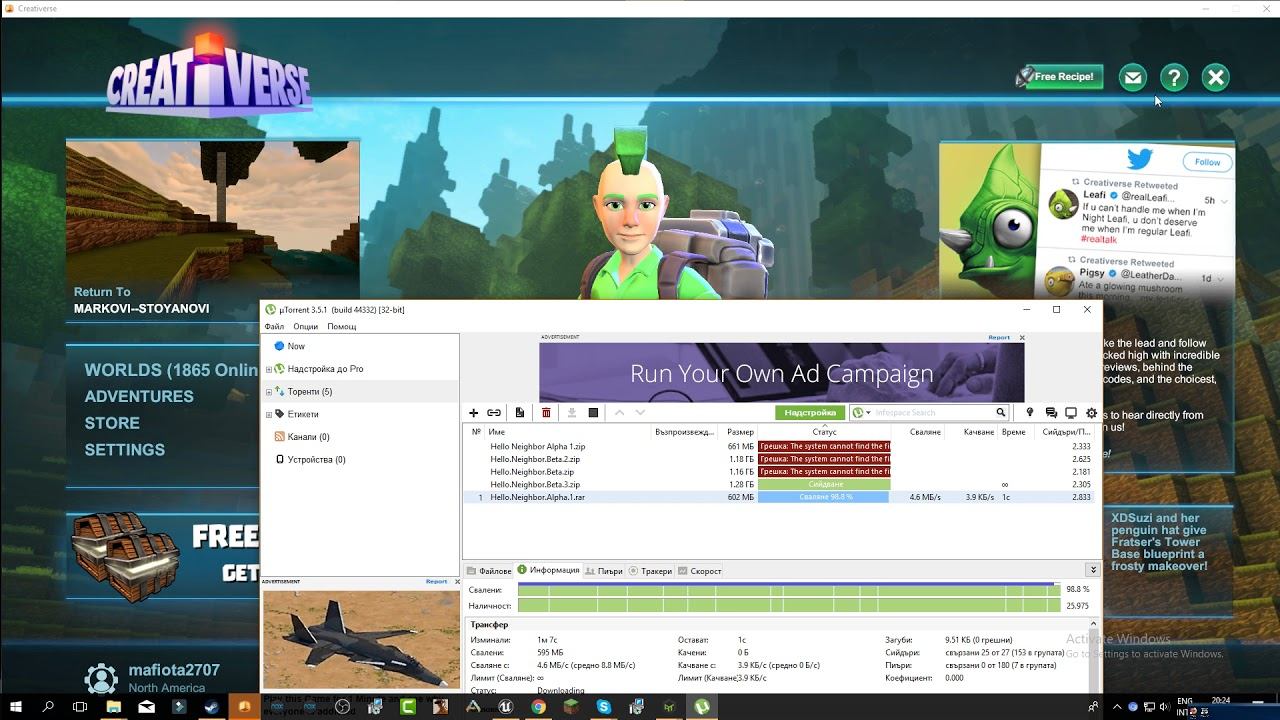Open µTorrent preferences gear icon

pyautogui.click(x=1091, y=413)
